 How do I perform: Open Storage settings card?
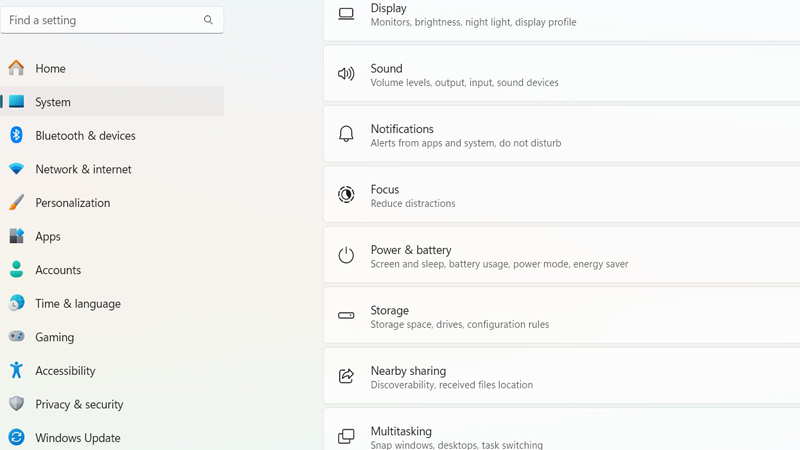(x=562, y=315)
